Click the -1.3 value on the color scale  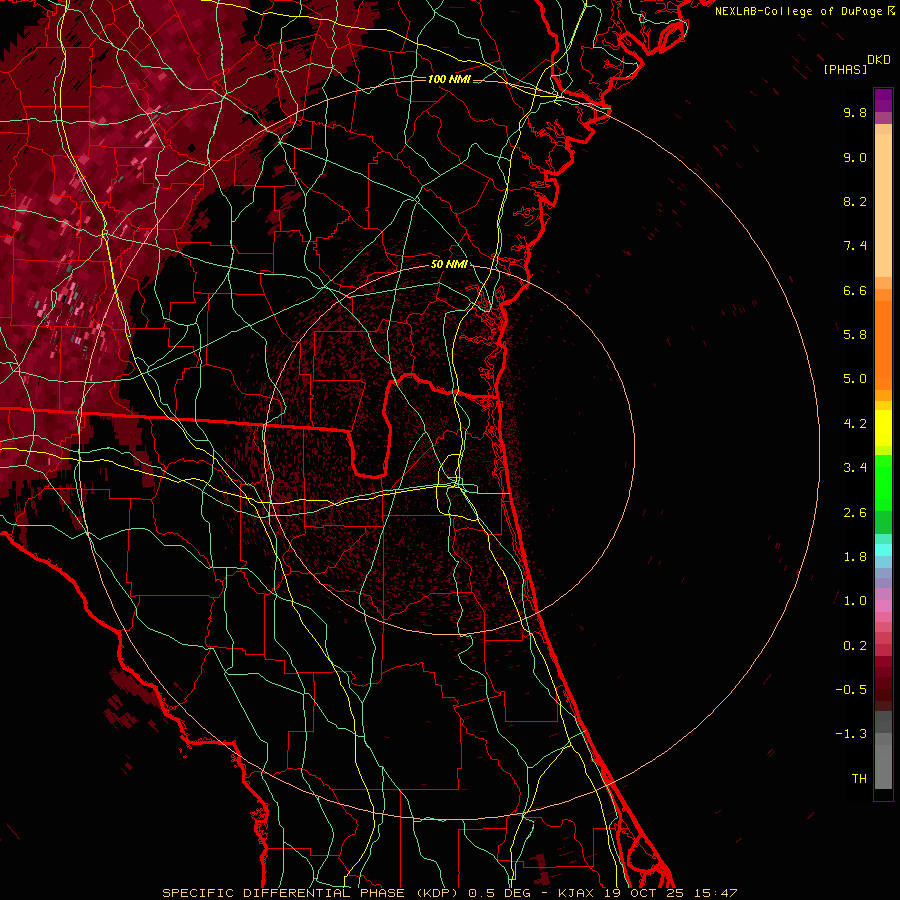(x=851, y=734)
